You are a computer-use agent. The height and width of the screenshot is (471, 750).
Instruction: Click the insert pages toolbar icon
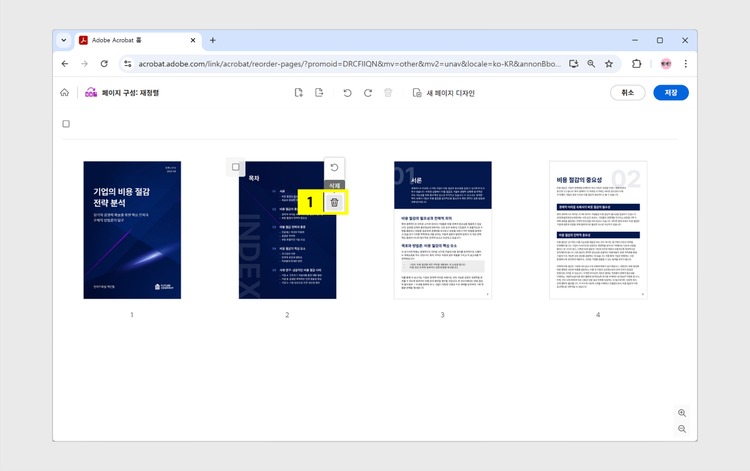(298, 93)
